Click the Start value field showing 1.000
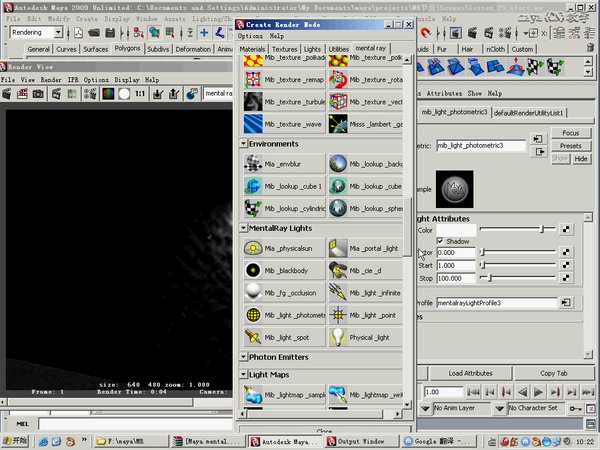 (455, 265)
